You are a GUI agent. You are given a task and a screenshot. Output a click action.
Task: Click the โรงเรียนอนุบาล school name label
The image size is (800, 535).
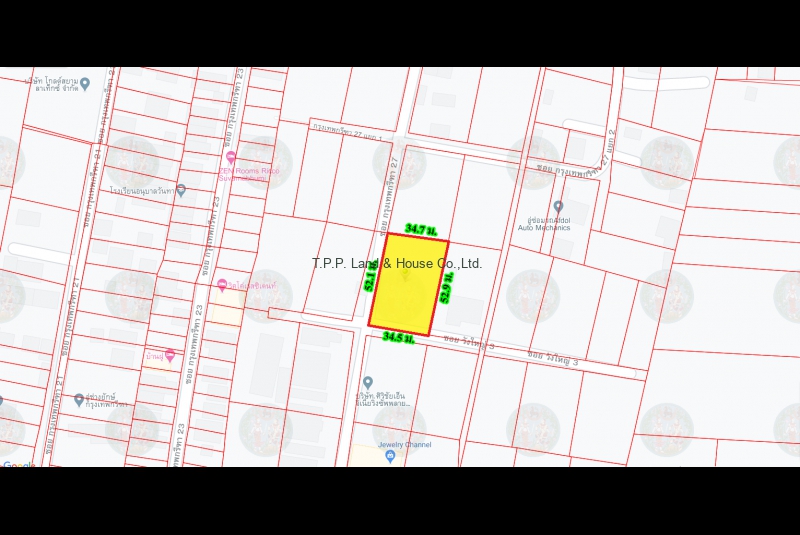tap(142, 191)
